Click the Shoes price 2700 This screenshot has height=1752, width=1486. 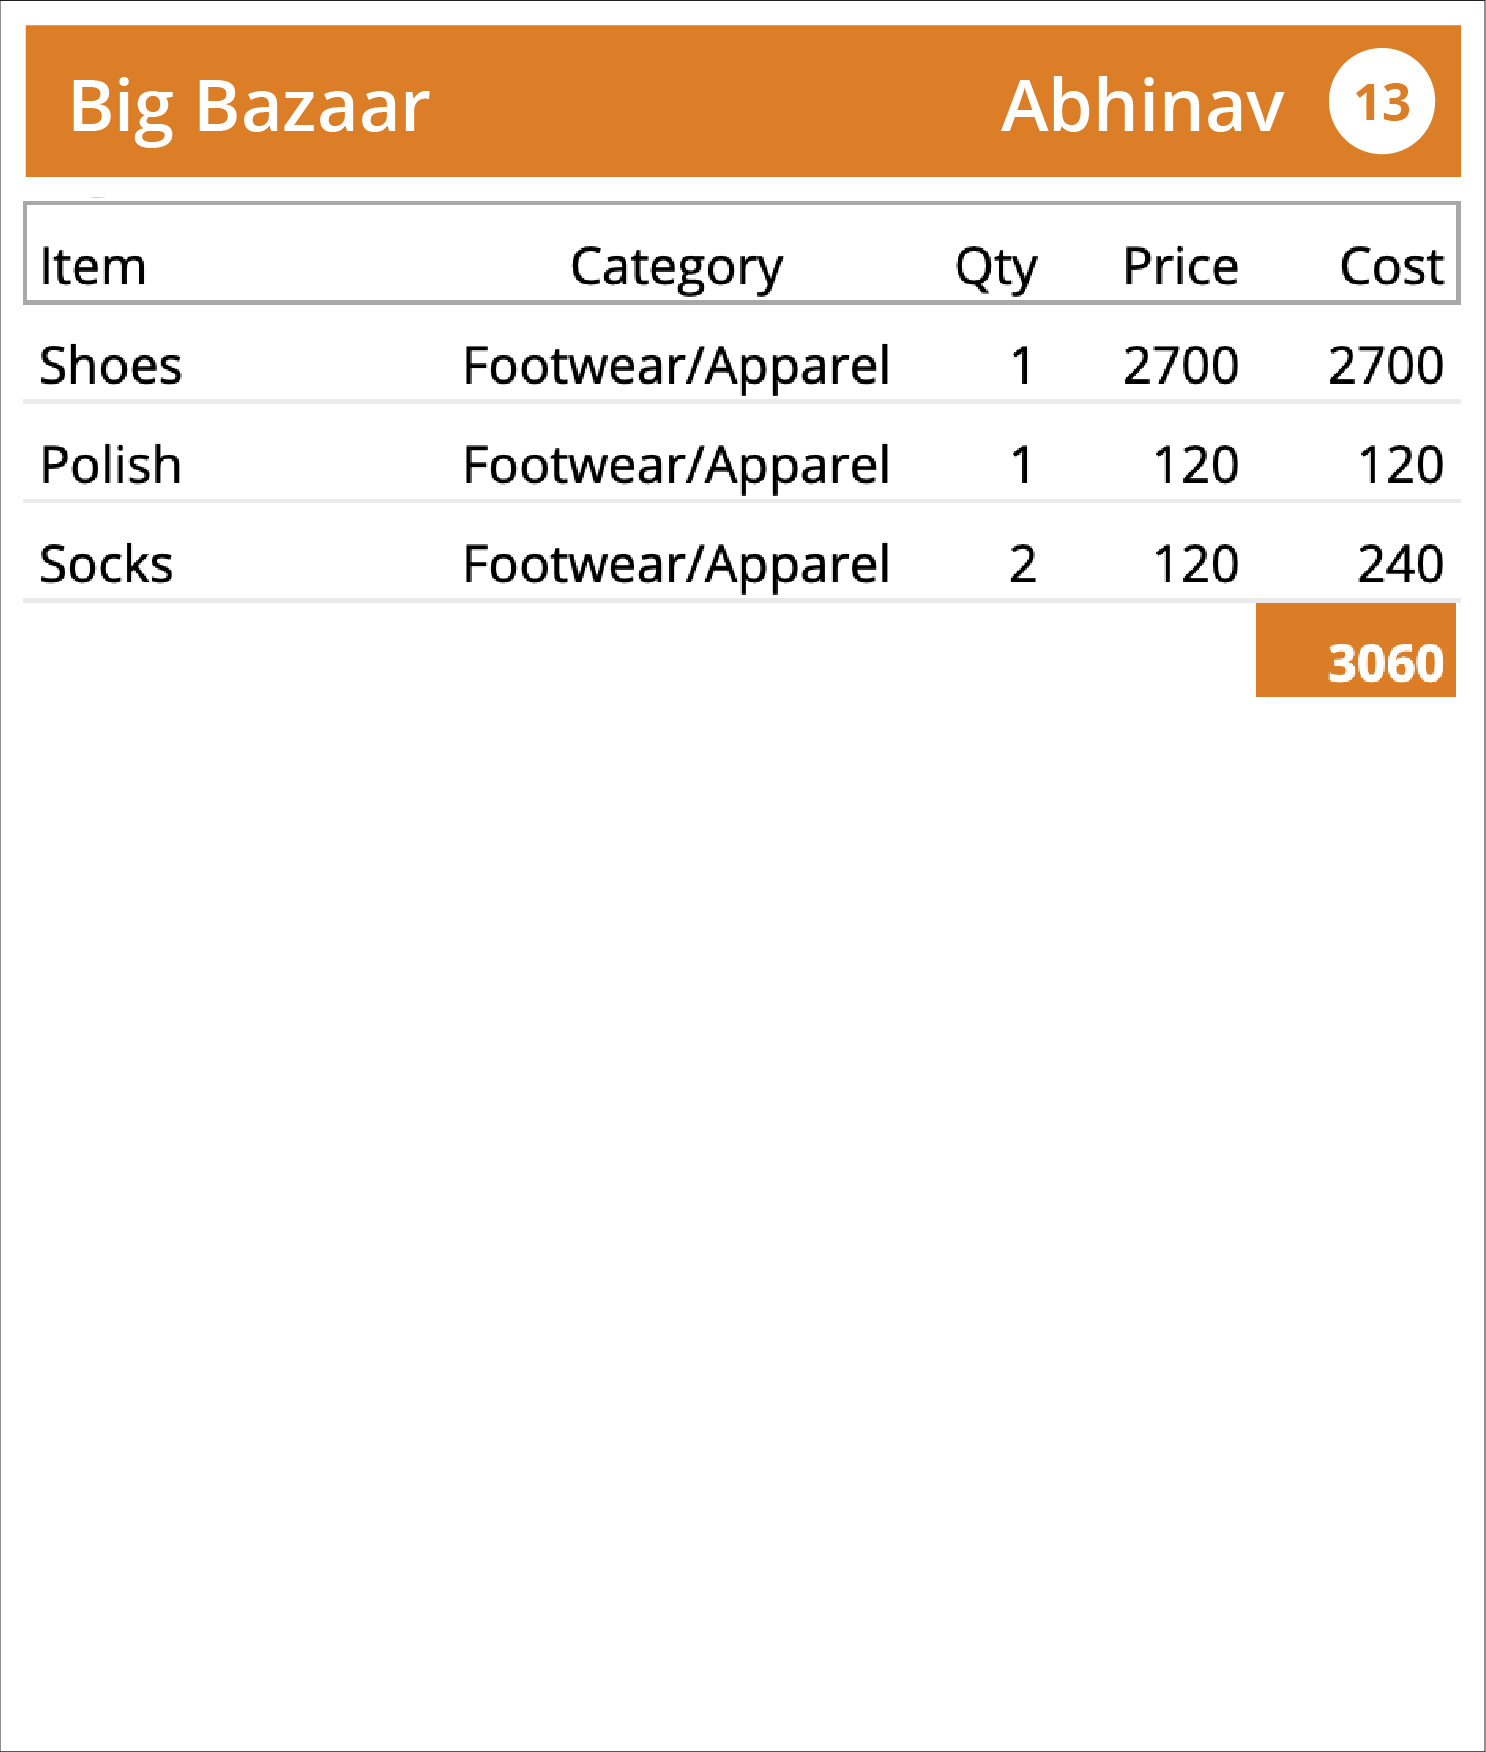click(x=1180, y=365)
